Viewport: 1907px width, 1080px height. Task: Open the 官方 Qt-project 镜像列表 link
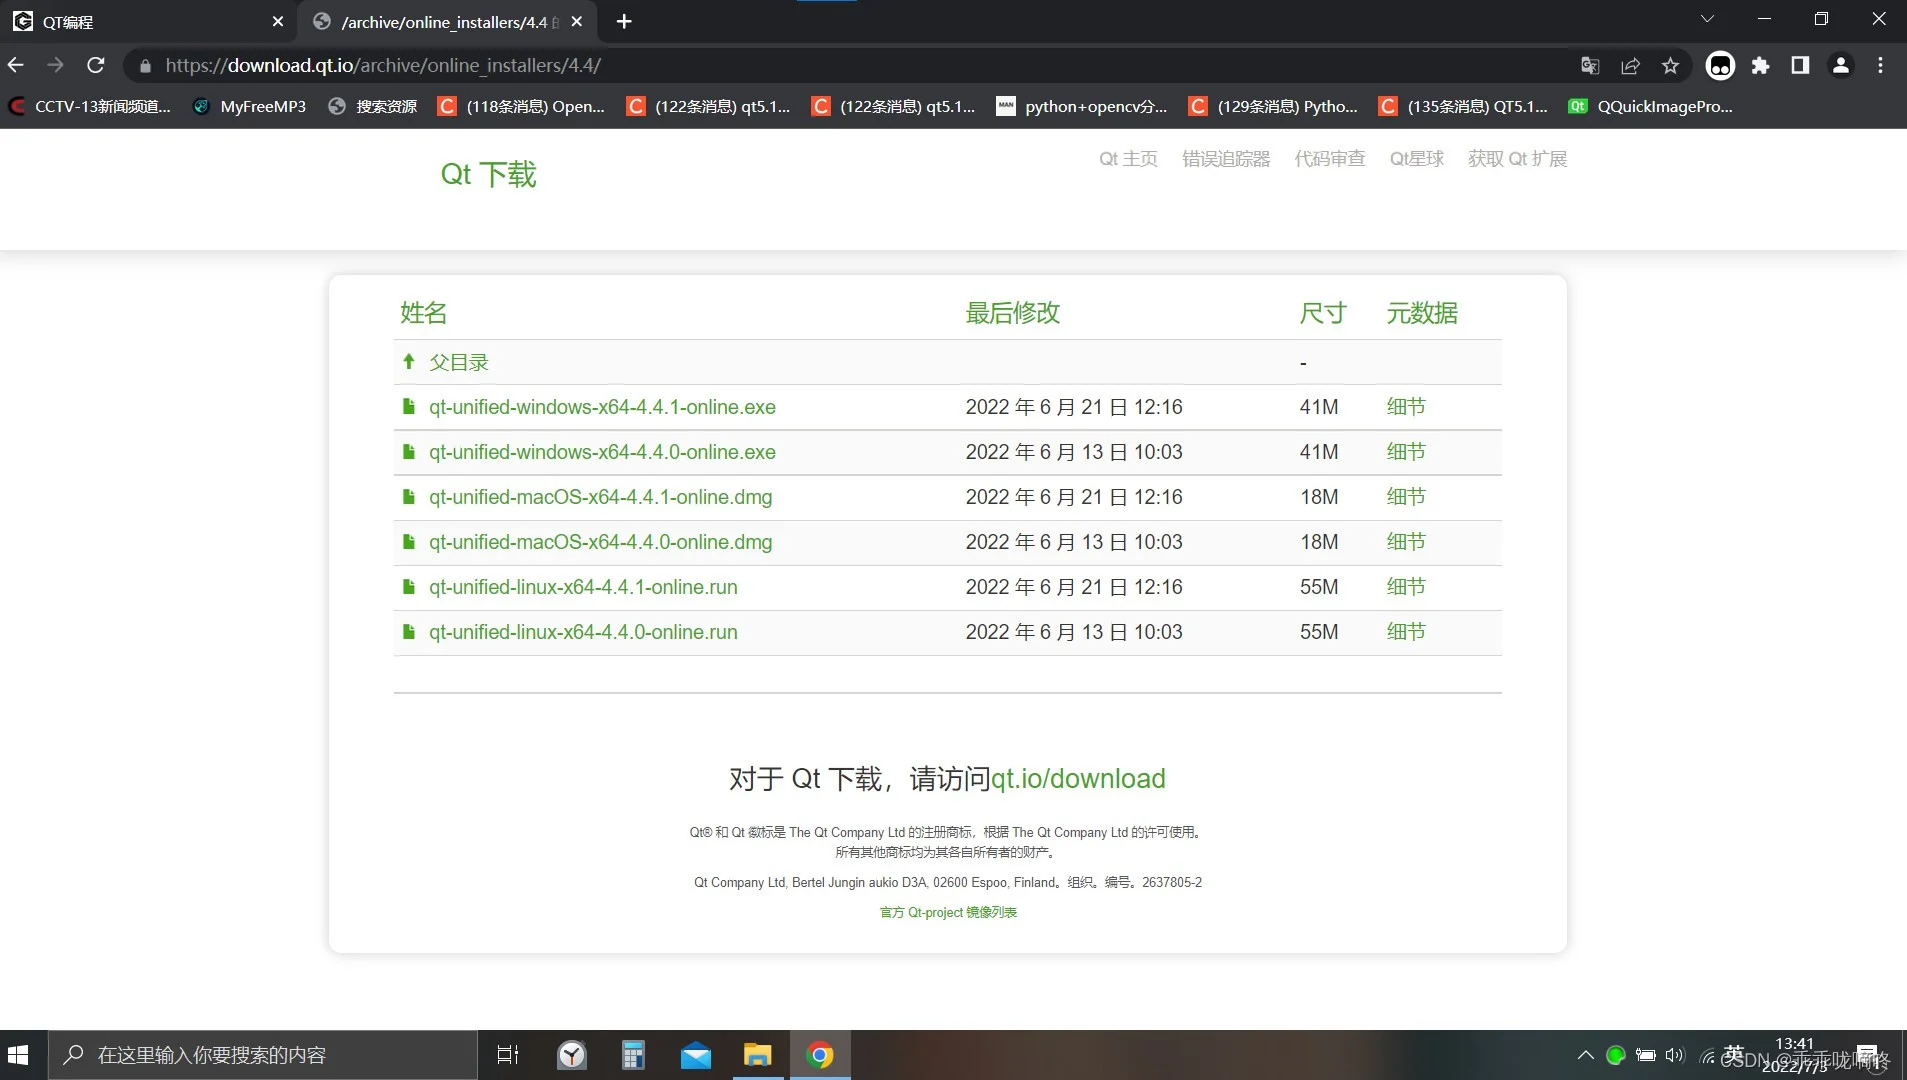pyautogui.click(x=948, y=912)
